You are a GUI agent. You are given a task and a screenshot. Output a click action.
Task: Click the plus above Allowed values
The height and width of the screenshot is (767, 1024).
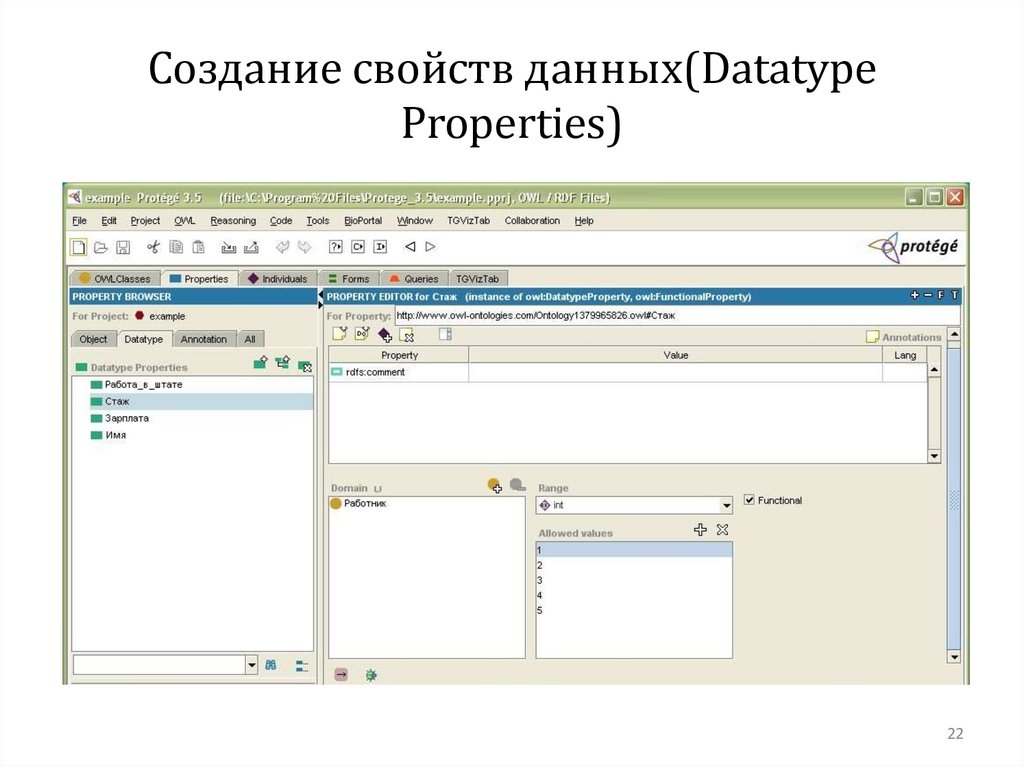tap(700, 529)
